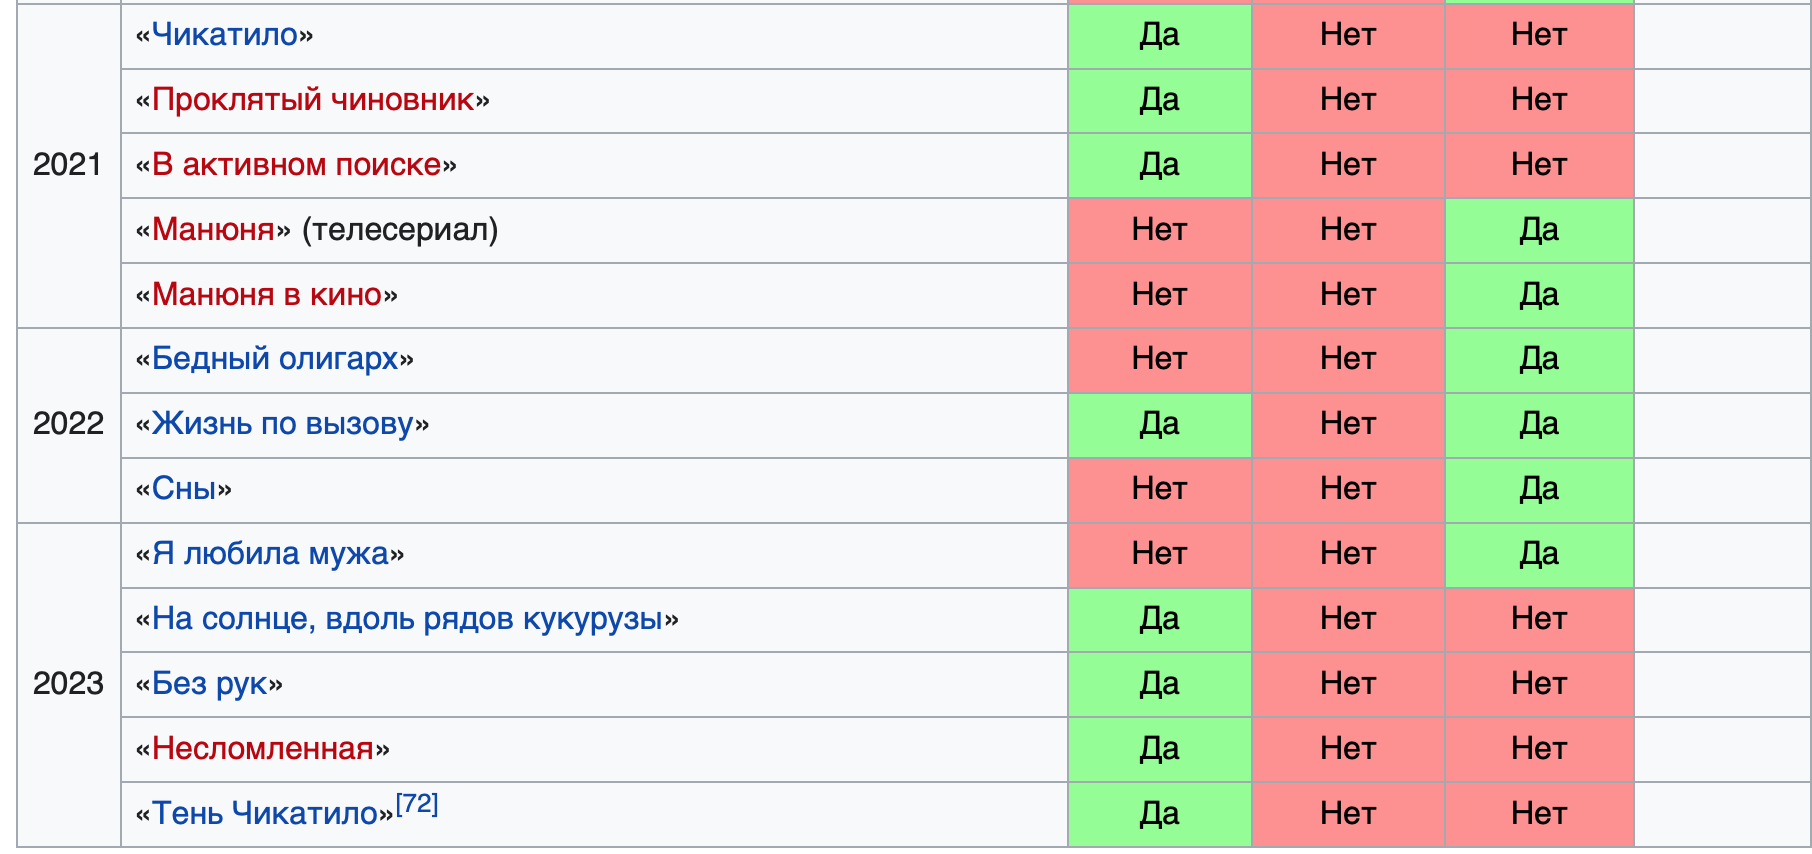Open the «Сны» link

coord(184,489)
